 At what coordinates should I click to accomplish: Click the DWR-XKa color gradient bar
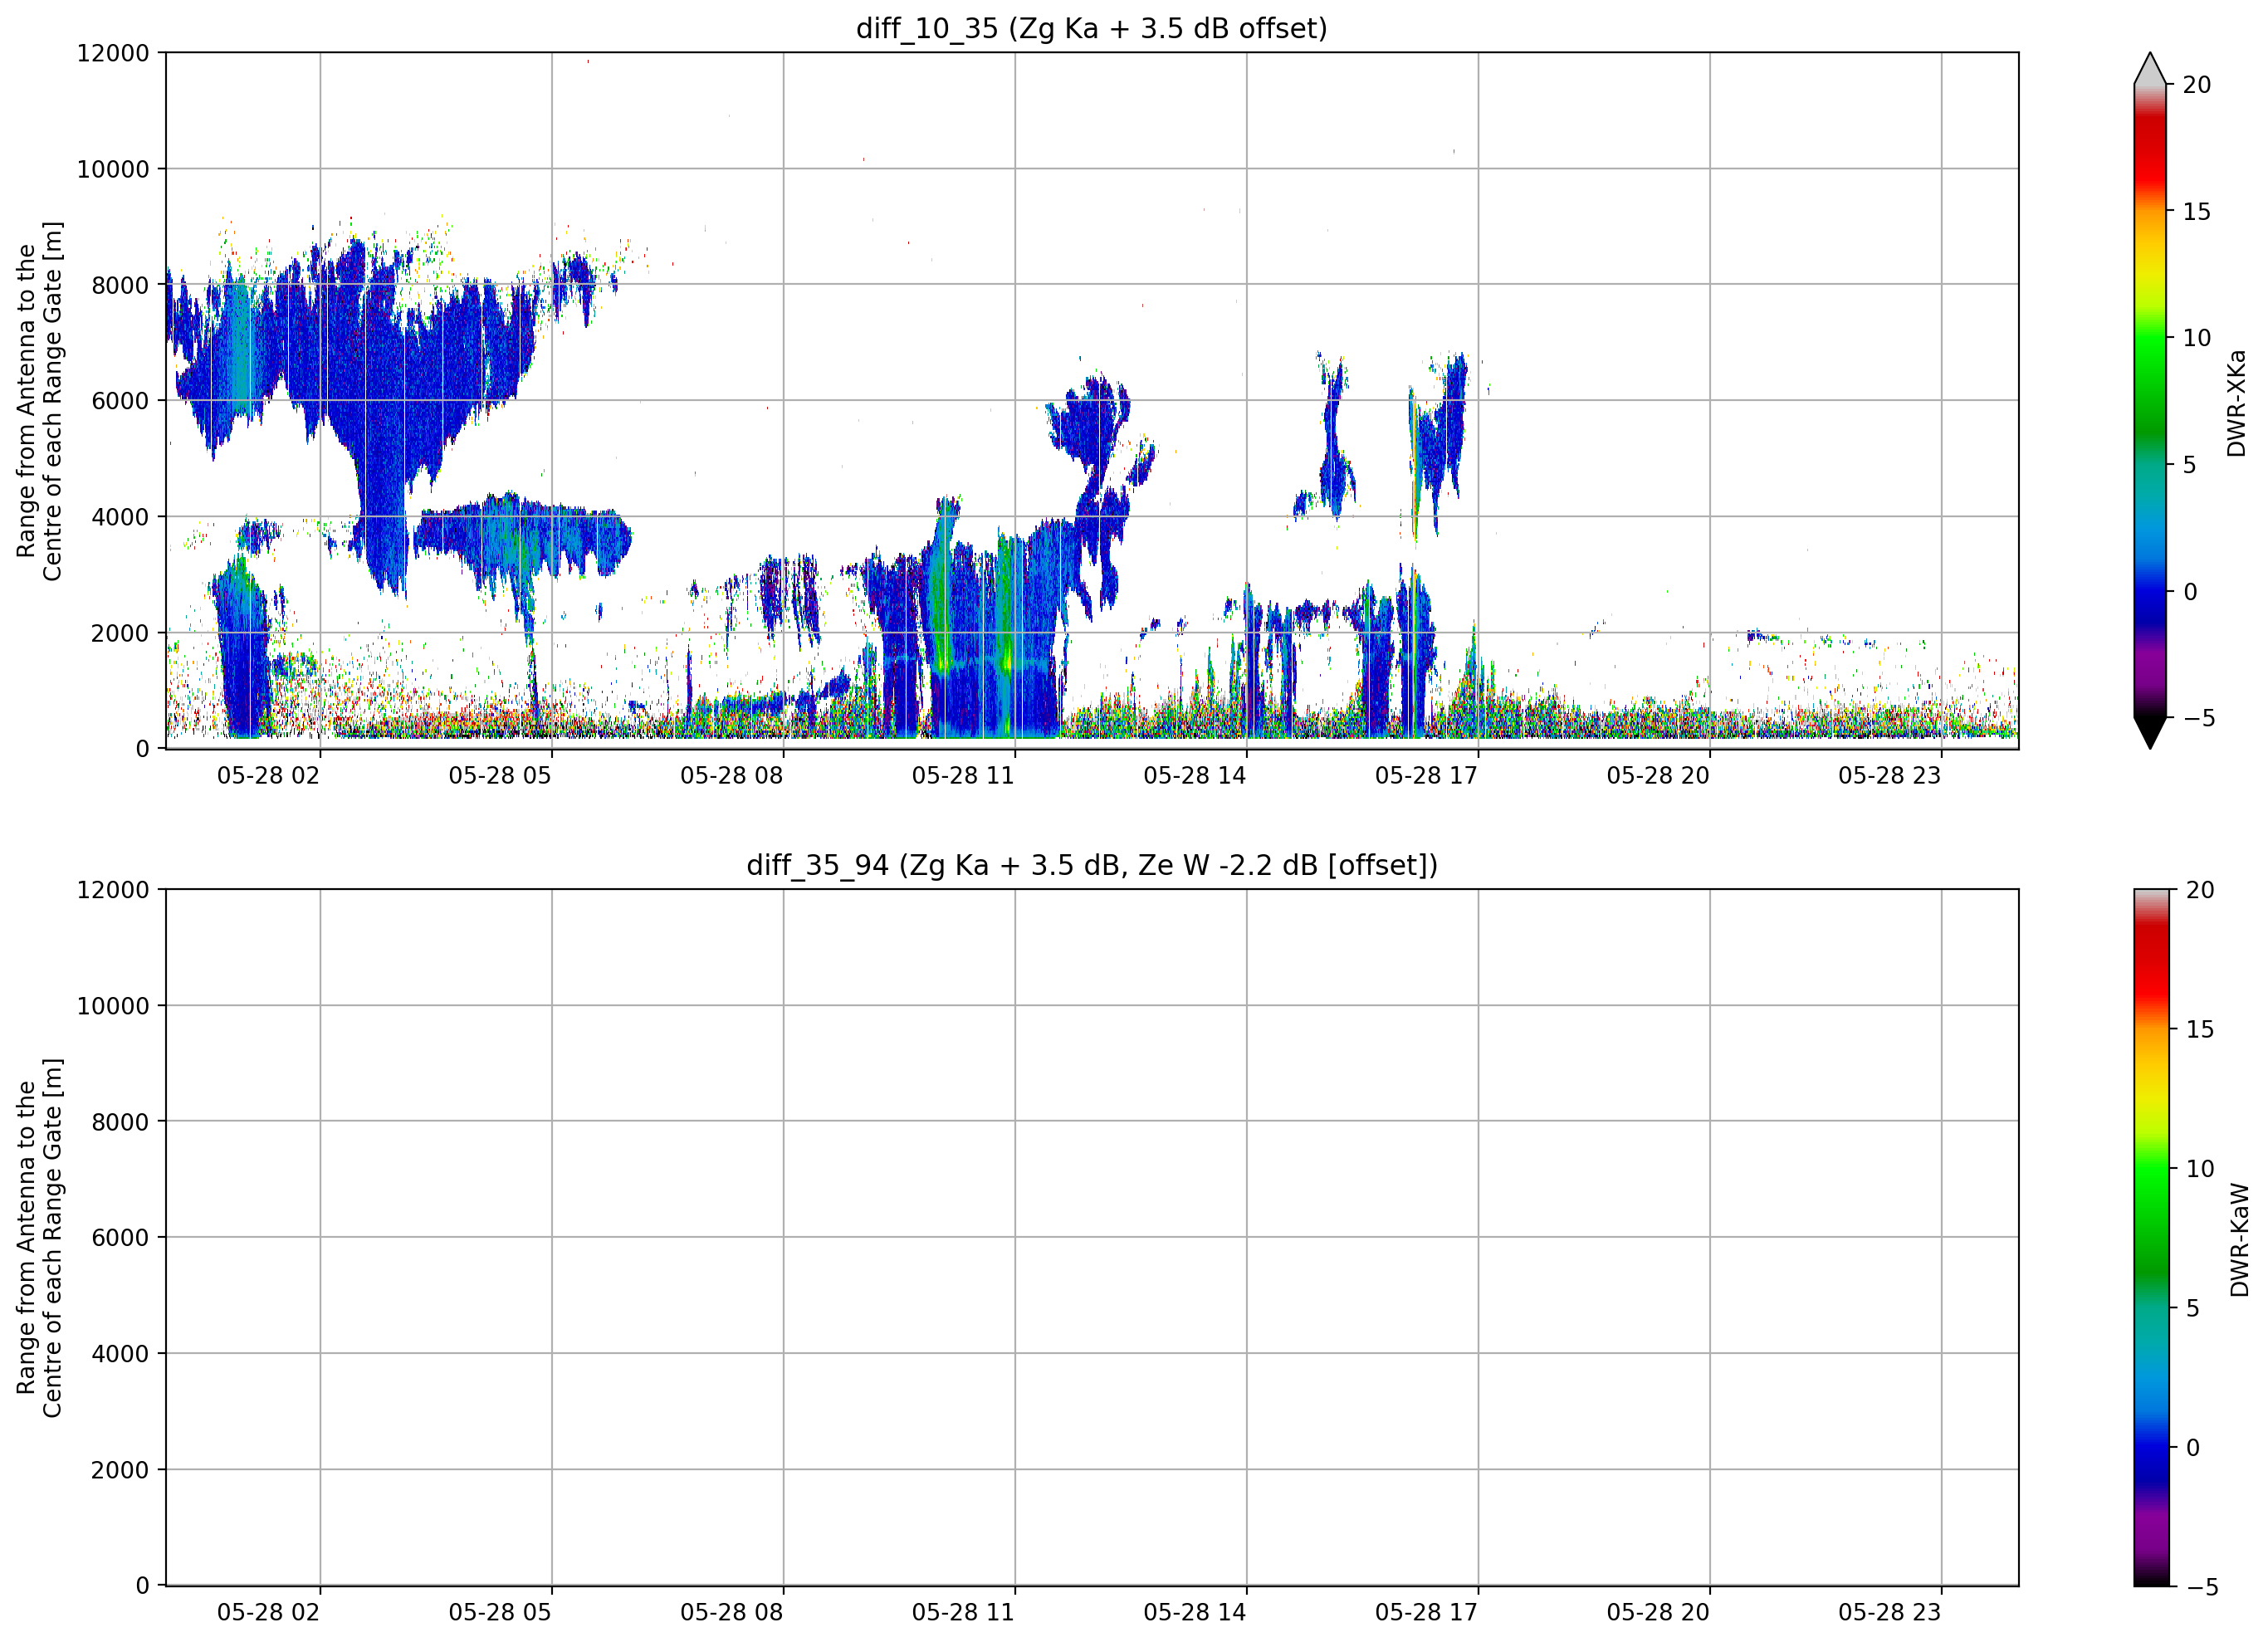pos(2150,401)
